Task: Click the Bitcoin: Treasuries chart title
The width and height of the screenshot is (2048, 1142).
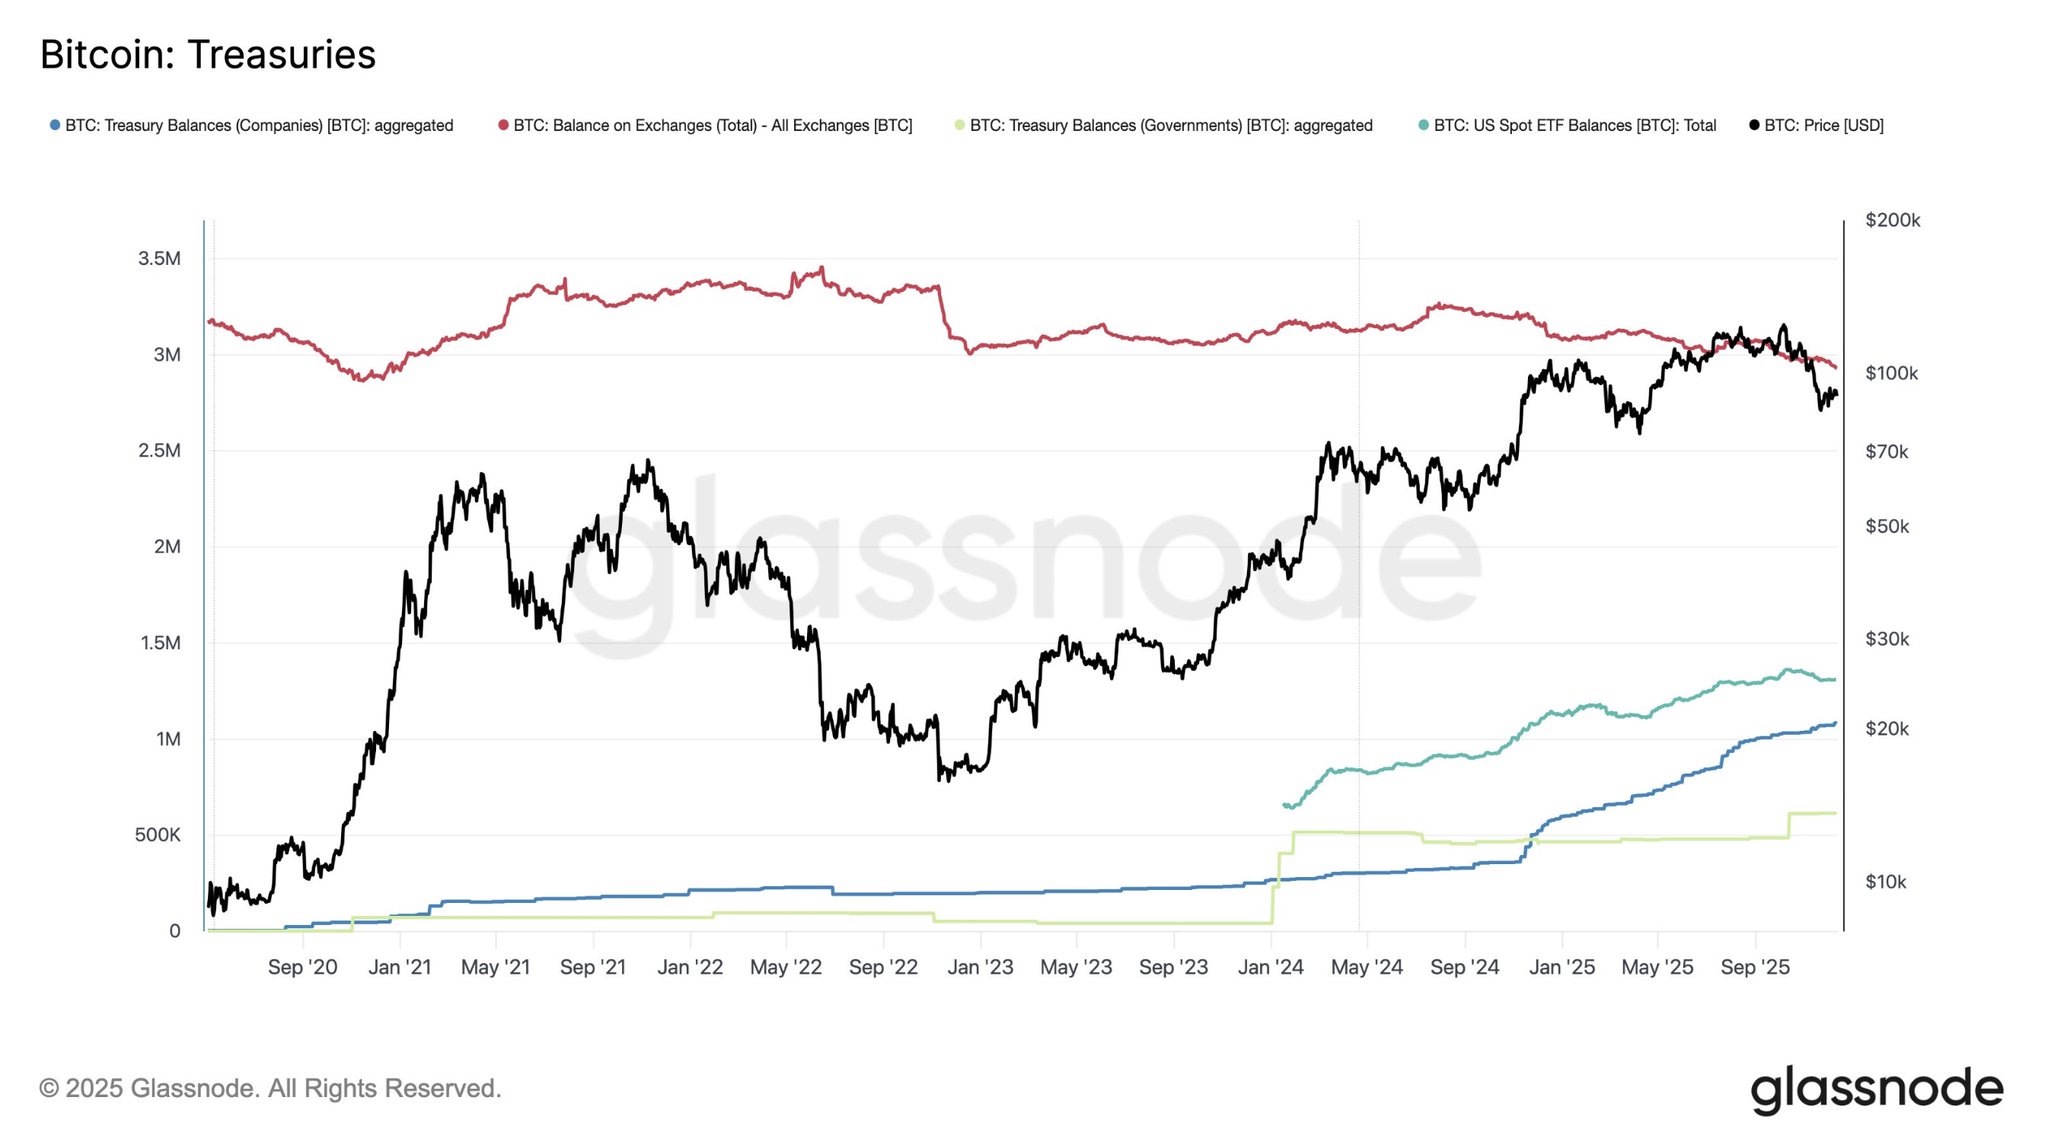Action: click(208, 55)
